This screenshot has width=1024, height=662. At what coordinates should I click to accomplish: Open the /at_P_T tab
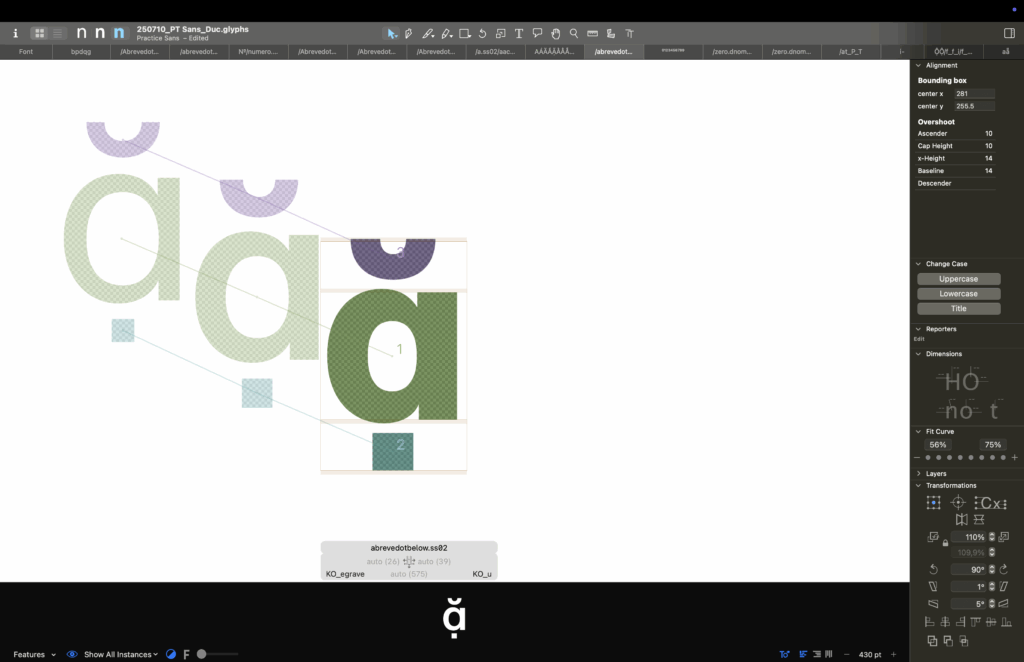click(x=850, y=52)
